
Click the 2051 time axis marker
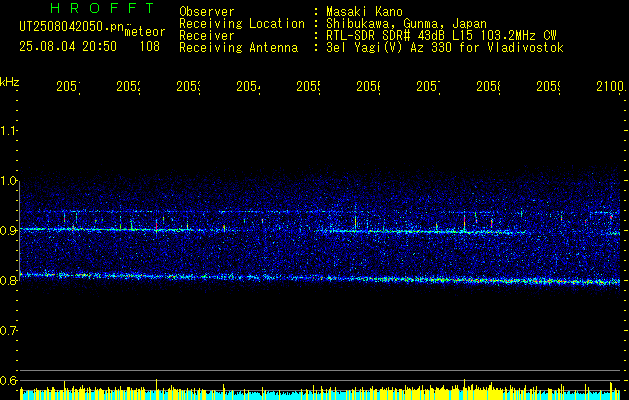pos(68,87)
